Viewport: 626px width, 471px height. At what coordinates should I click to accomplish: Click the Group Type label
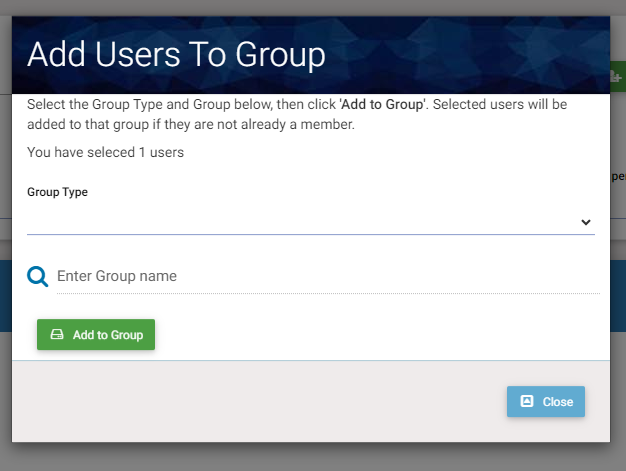pyautogui.click(x=57, y=192)
